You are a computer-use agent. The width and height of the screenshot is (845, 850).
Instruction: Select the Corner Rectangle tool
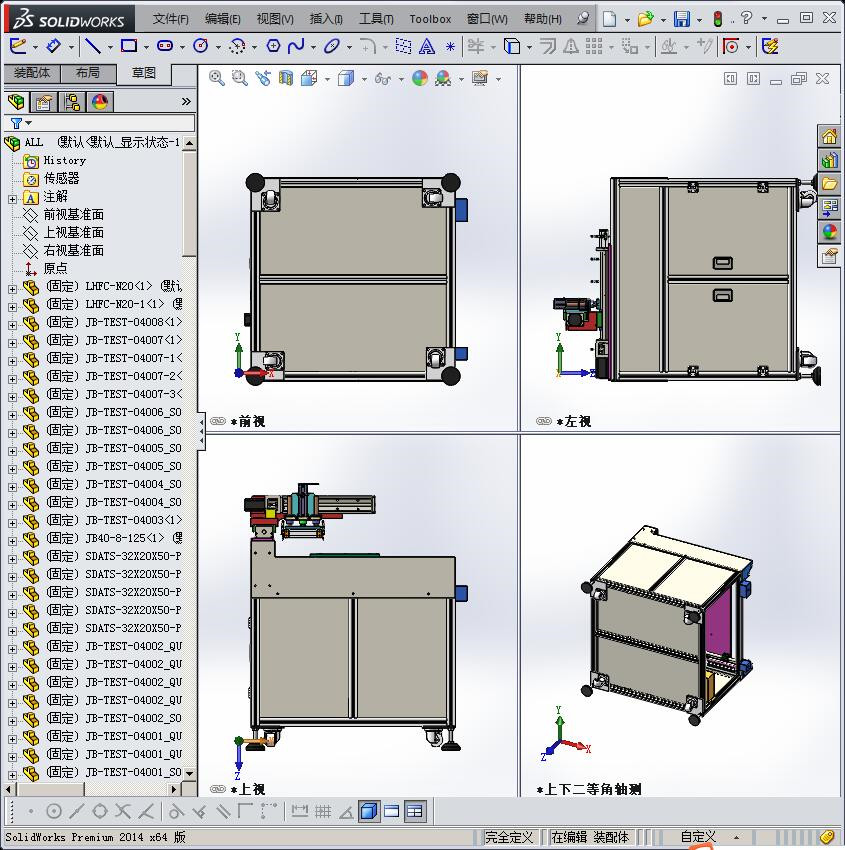click(x=129, y=46)
